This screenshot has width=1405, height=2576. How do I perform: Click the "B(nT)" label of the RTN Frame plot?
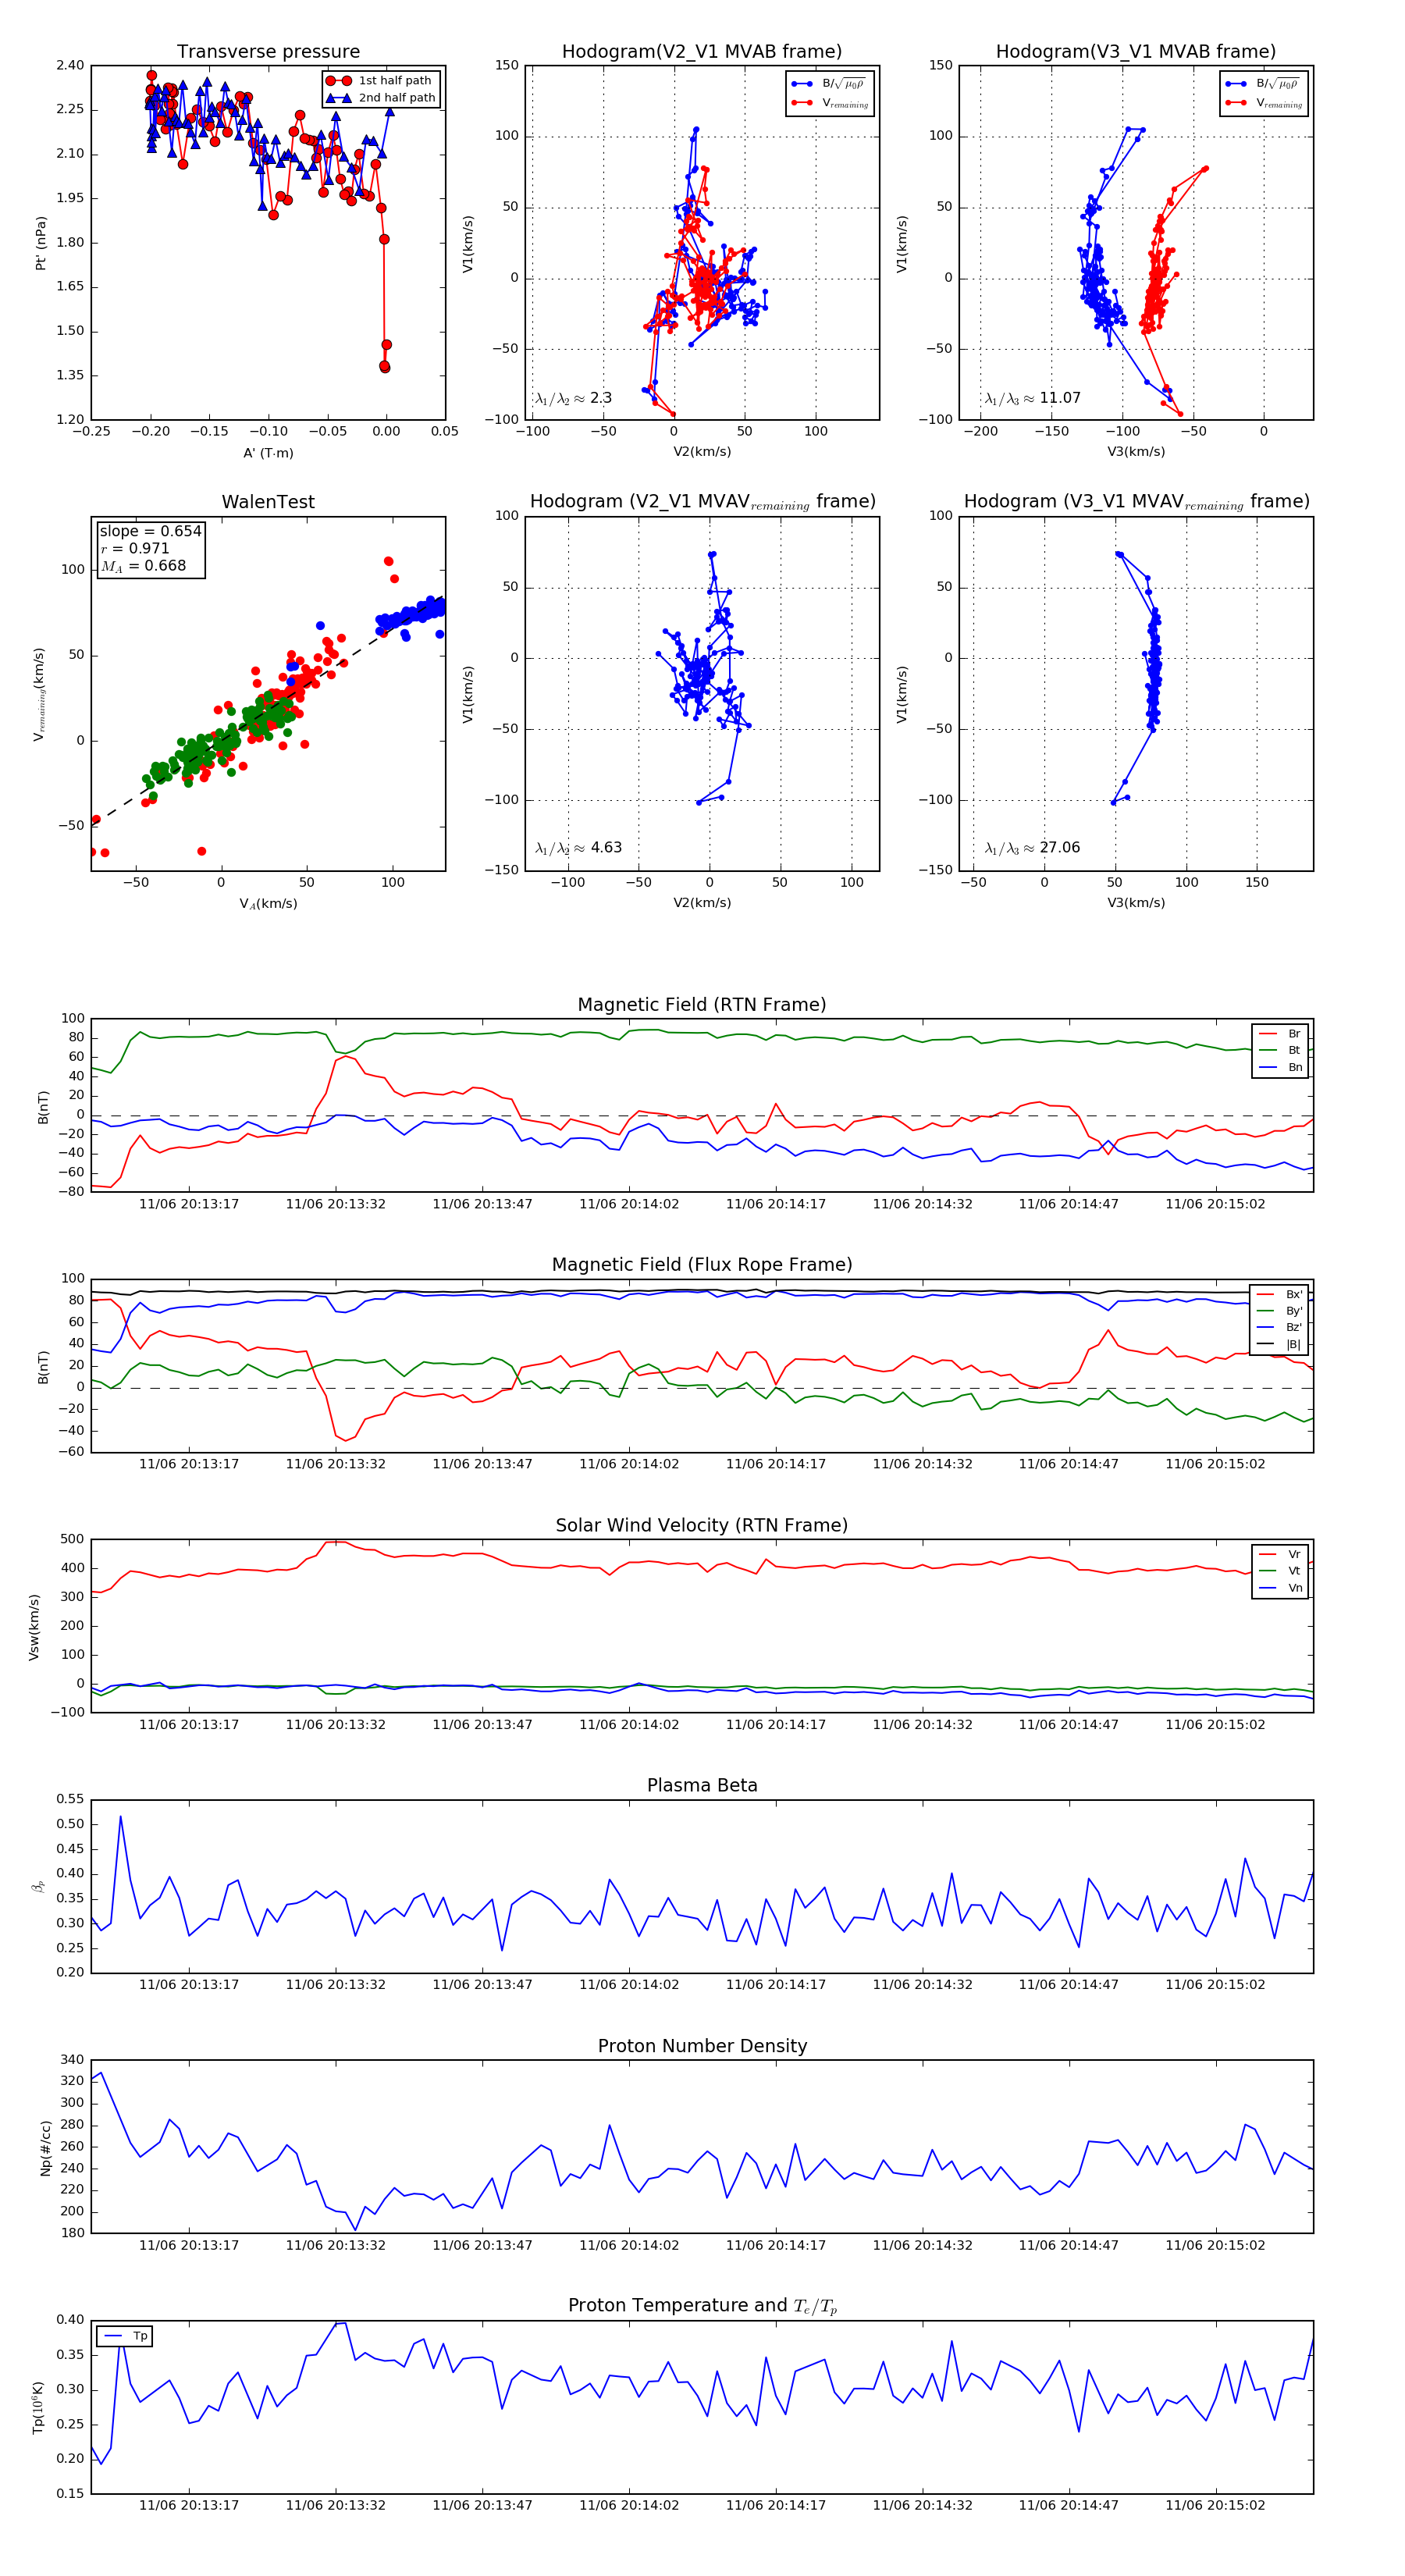click(43, 1107)
